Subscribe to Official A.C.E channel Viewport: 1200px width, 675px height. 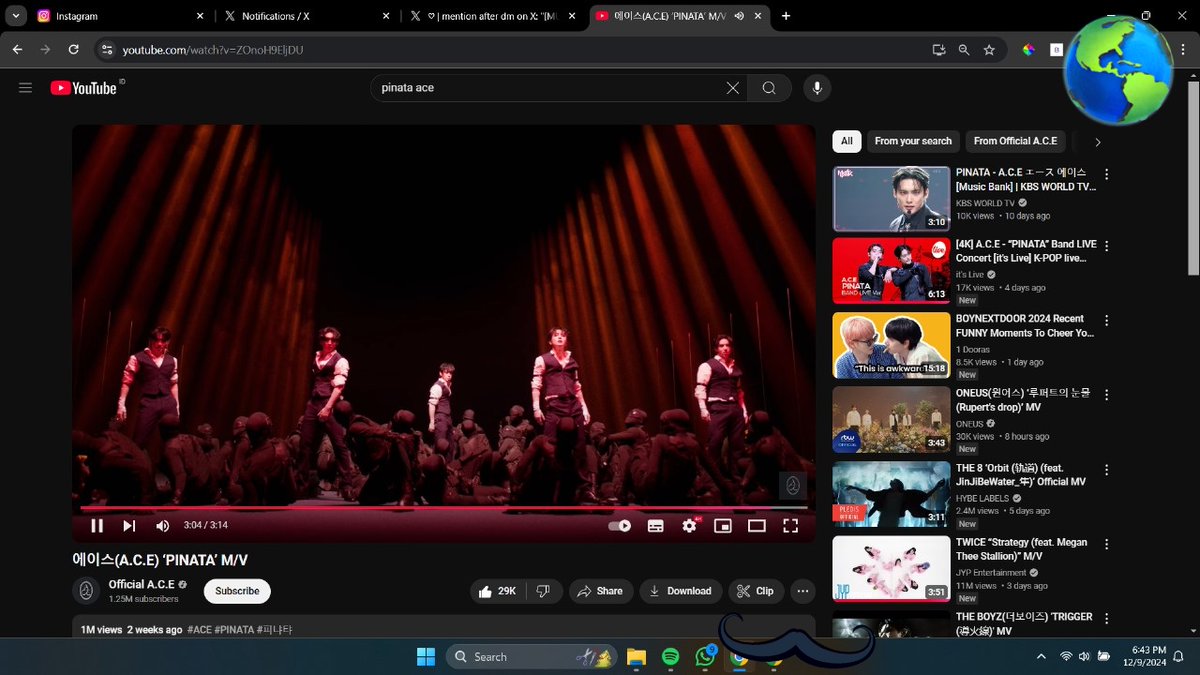pos(237,591)
